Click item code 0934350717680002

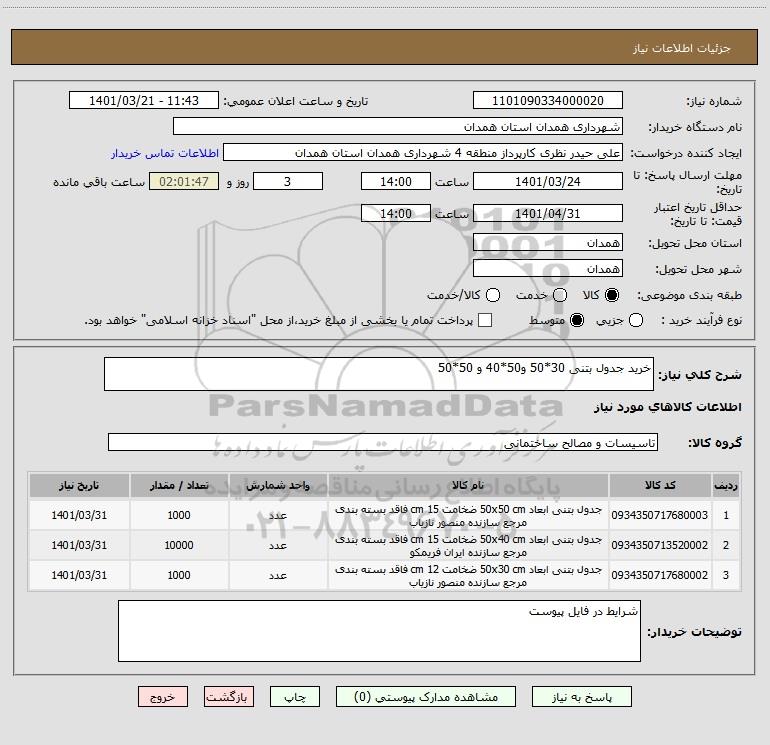coord(660,575)
